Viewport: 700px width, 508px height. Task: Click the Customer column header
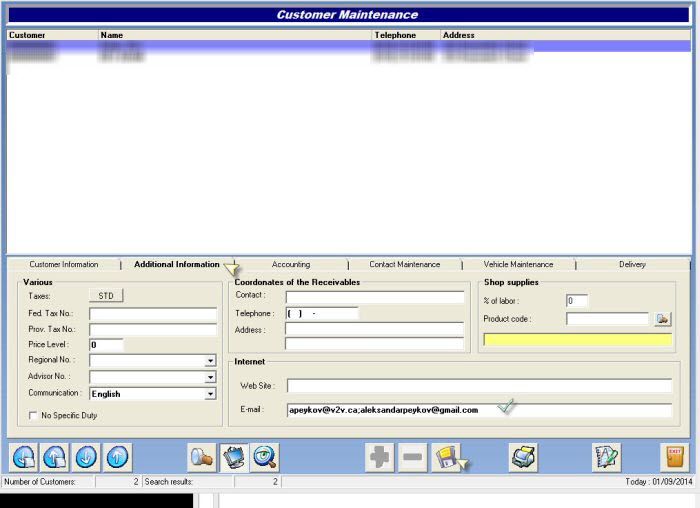52,35
